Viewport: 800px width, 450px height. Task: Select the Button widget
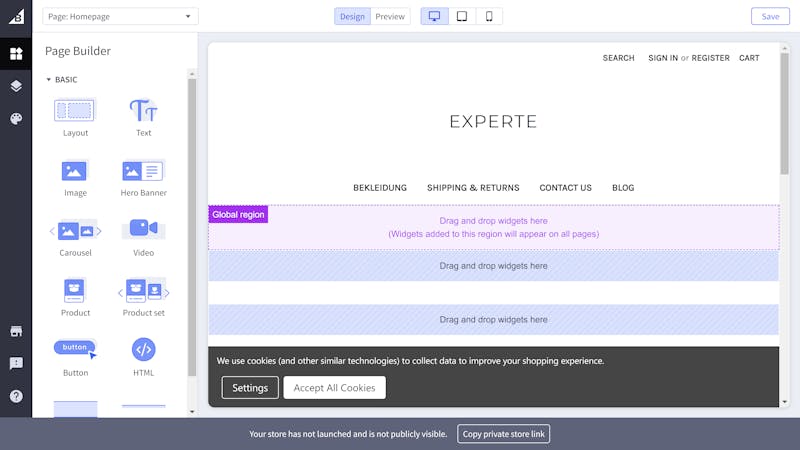tap(75, 358)
